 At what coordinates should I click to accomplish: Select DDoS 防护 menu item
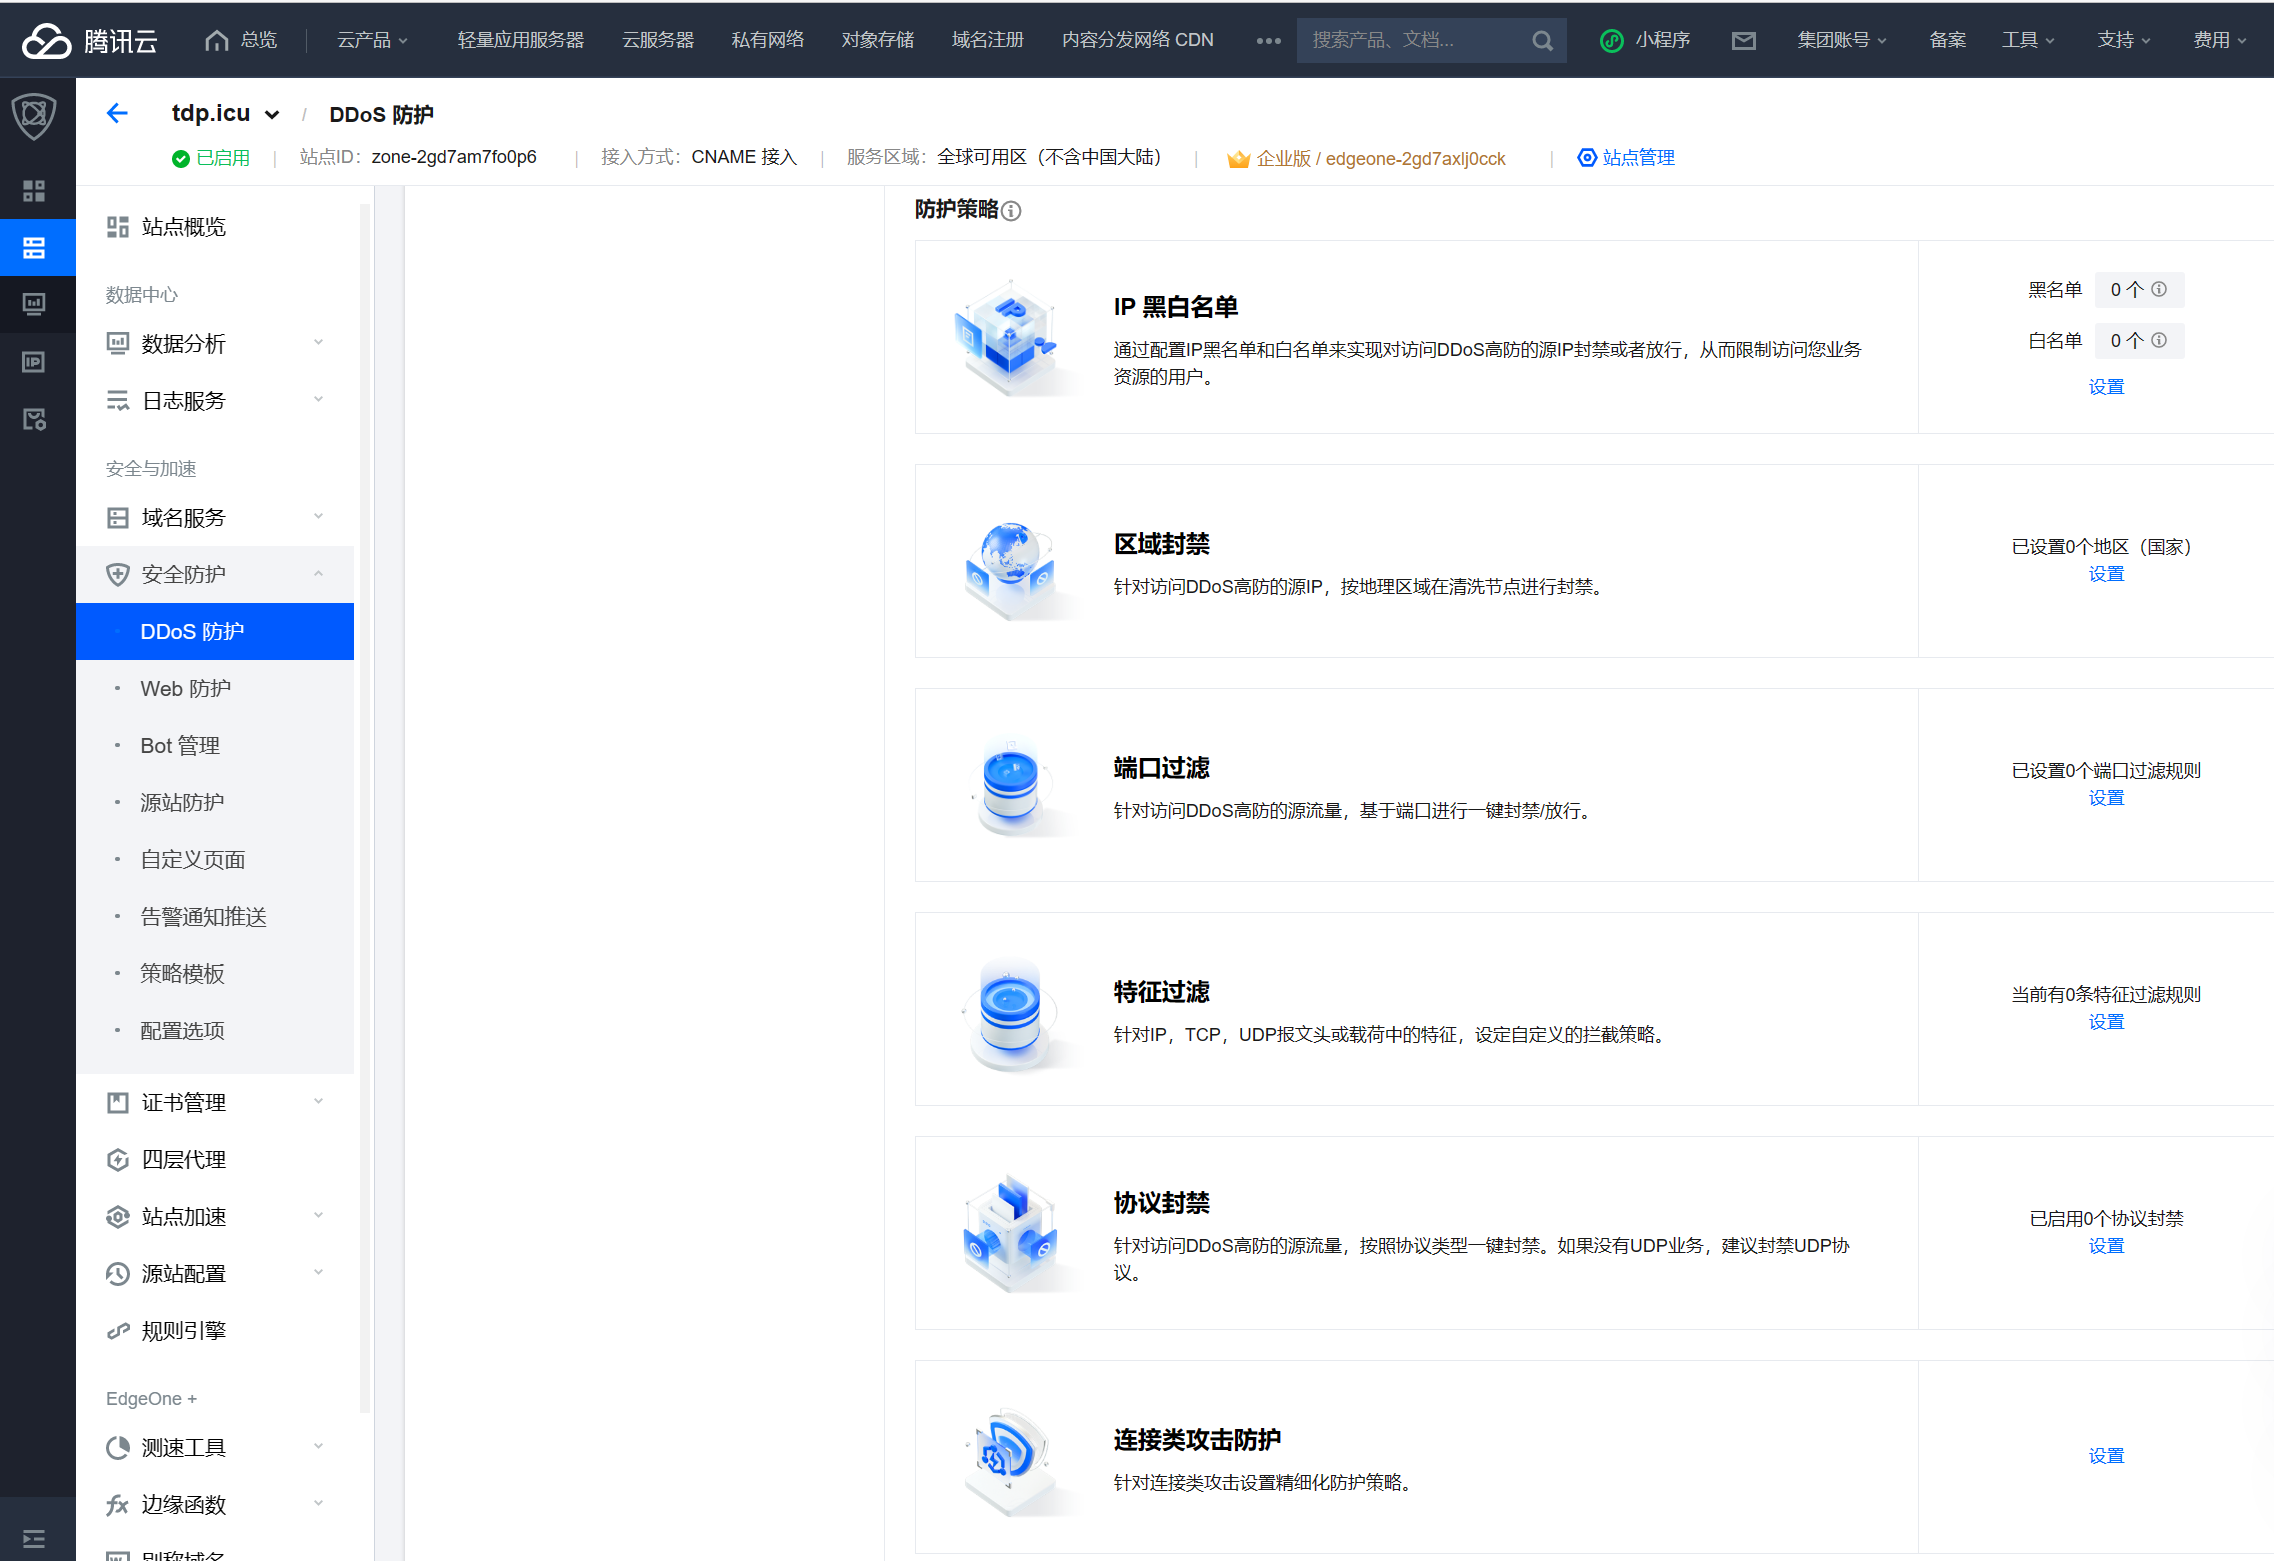(215, 631)
